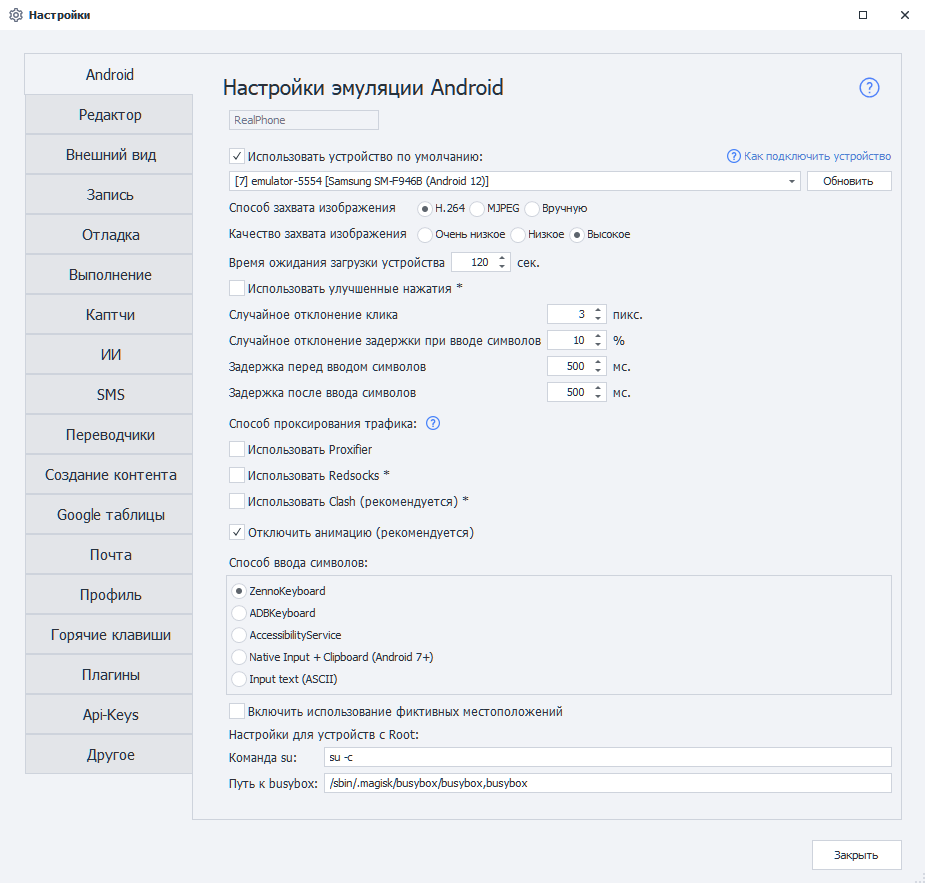Open the default device dropdown list
The height and width of the screenshot is (883, 925).
coord(792,181)
